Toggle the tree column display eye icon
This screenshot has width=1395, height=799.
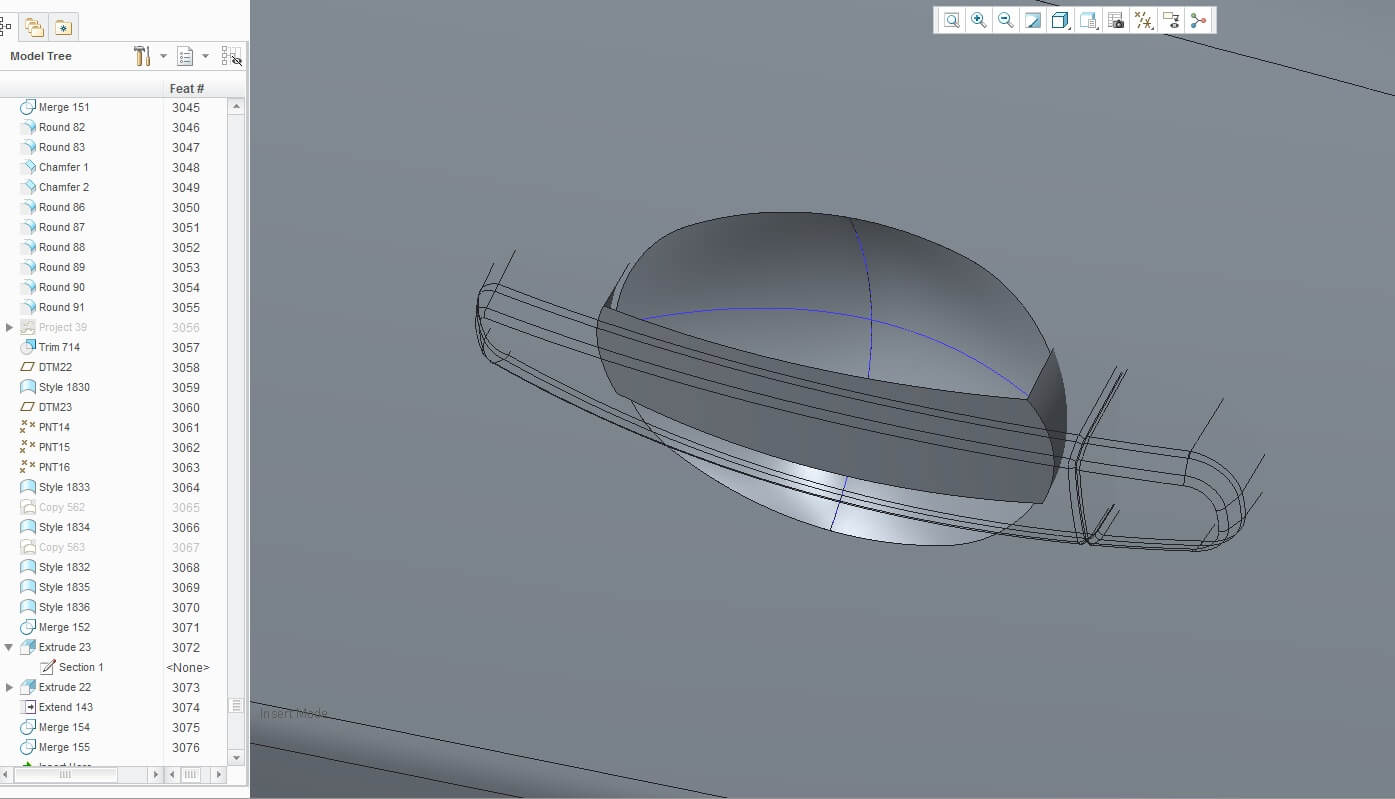tap(231, 56)
